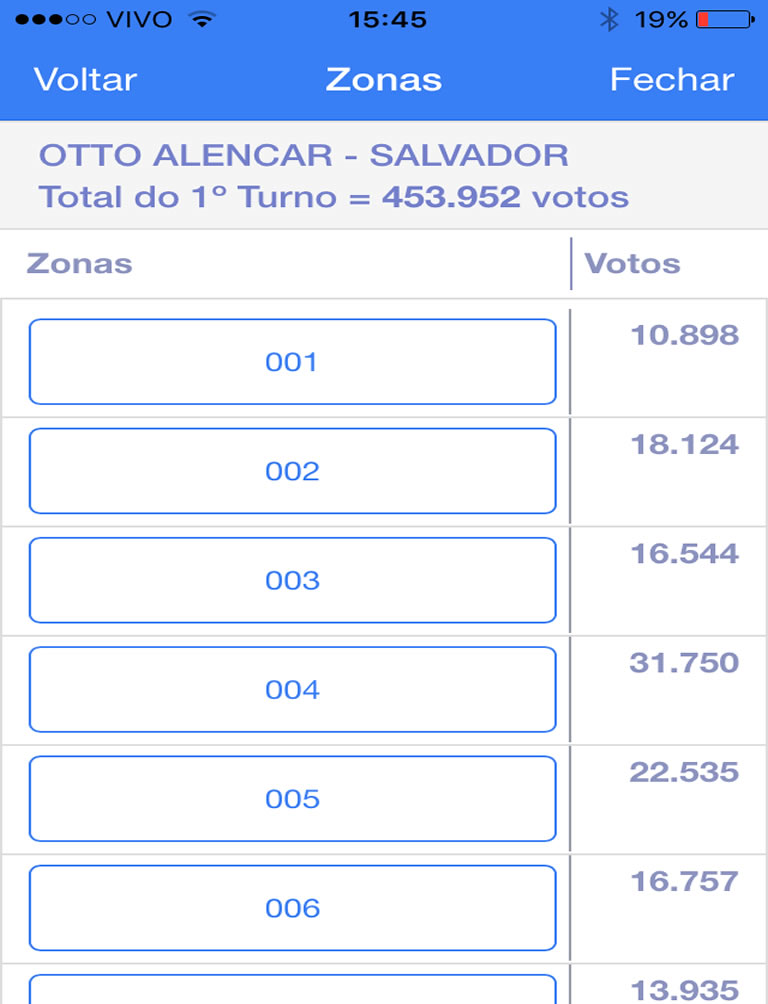Tap the battery indicator icon

click(724, 19)
